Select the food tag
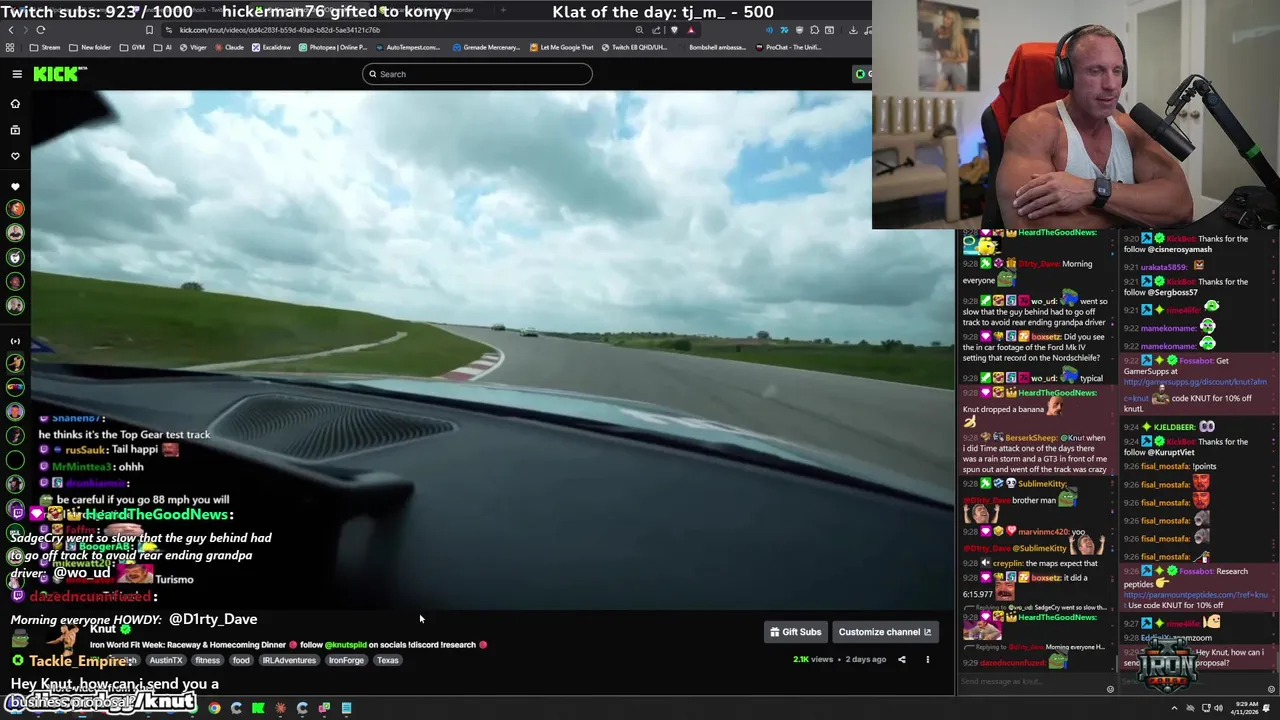This screenshot has width=1280, height=720. 241,660
